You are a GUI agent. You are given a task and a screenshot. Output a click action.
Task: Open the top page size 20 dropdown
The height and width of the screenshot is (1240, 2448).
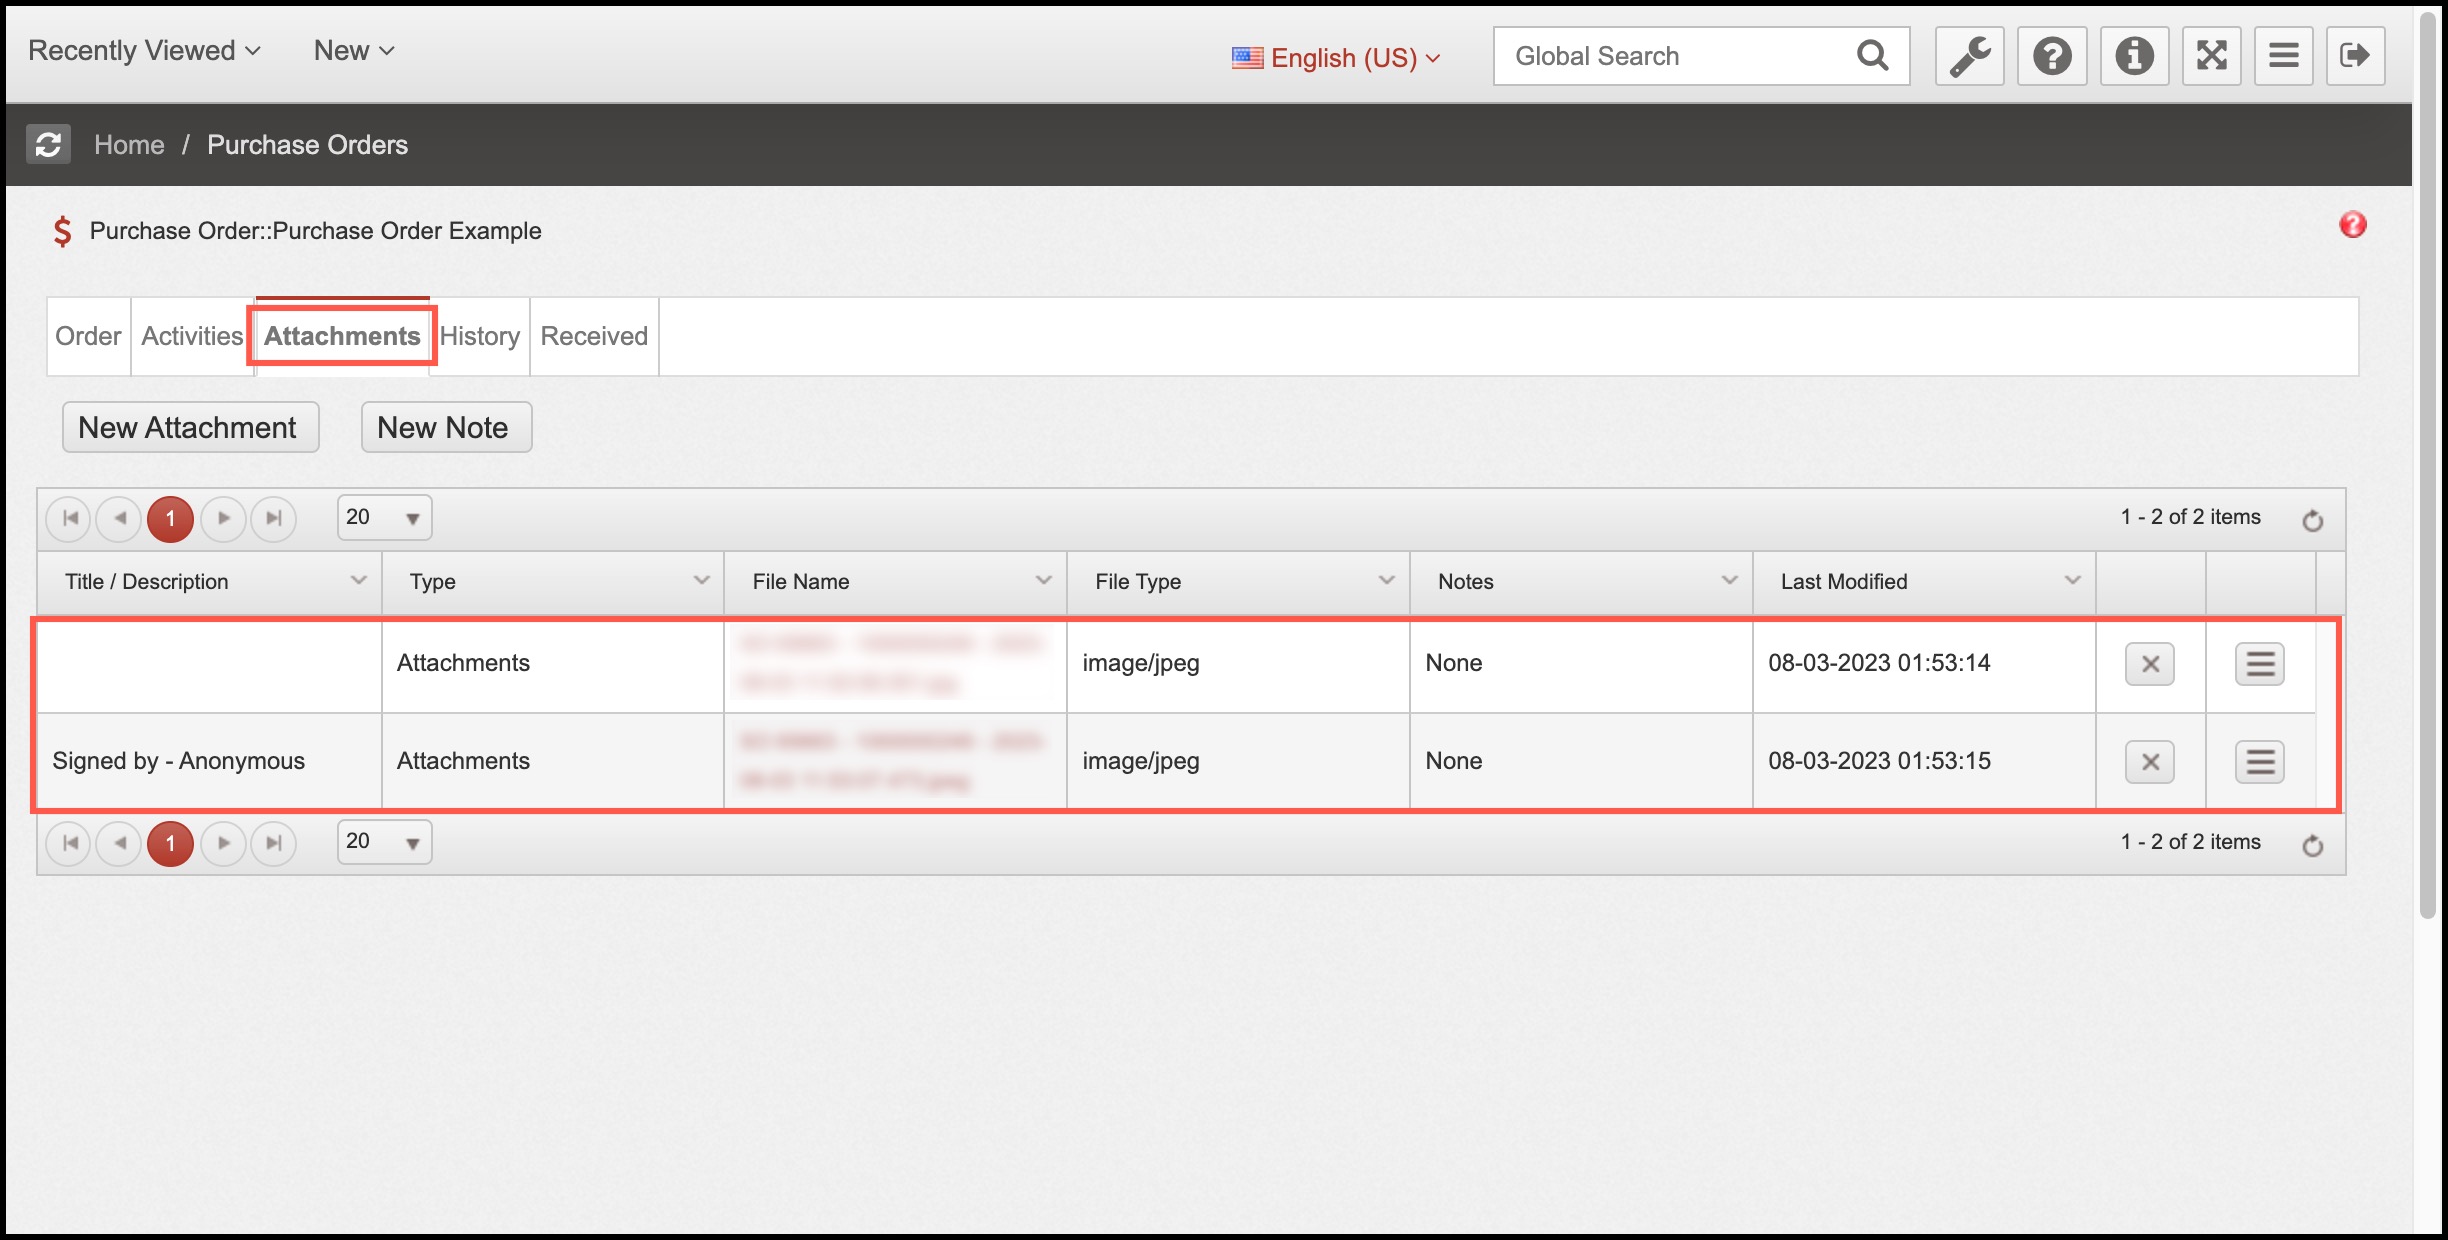pyautogui.click(x=385, y=518)
